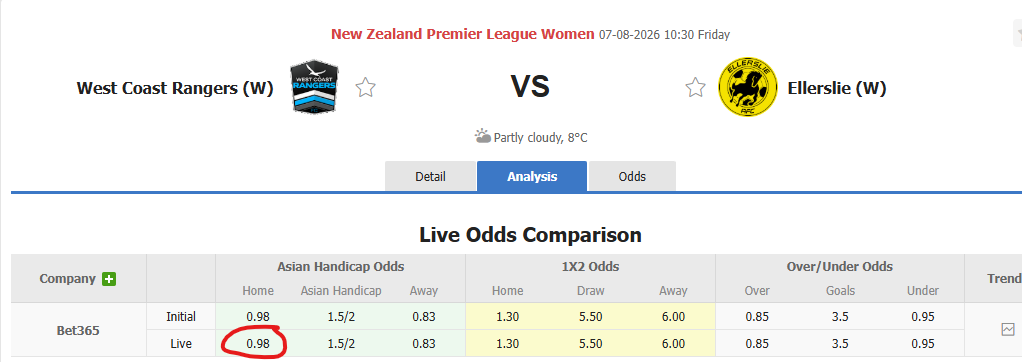
Task: Click the initial 1X2 home odds 1.30
Action: coord(507,317)
